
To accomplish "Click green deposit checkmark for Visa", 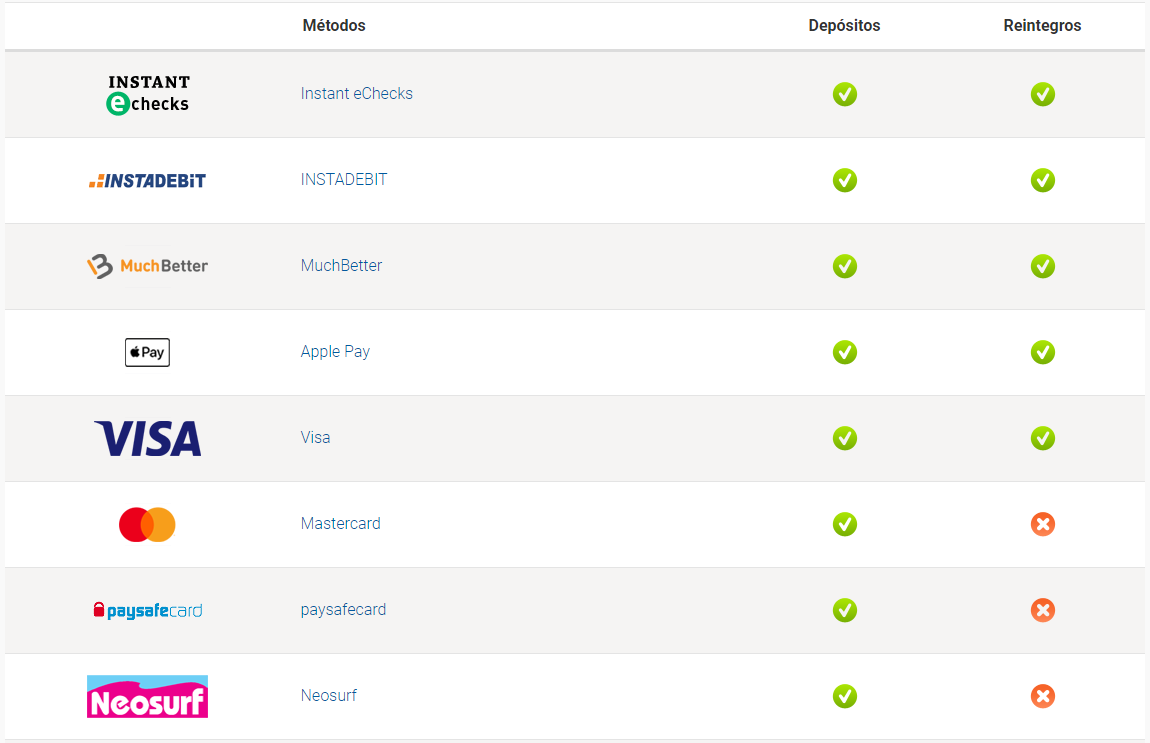I will 845,438.
